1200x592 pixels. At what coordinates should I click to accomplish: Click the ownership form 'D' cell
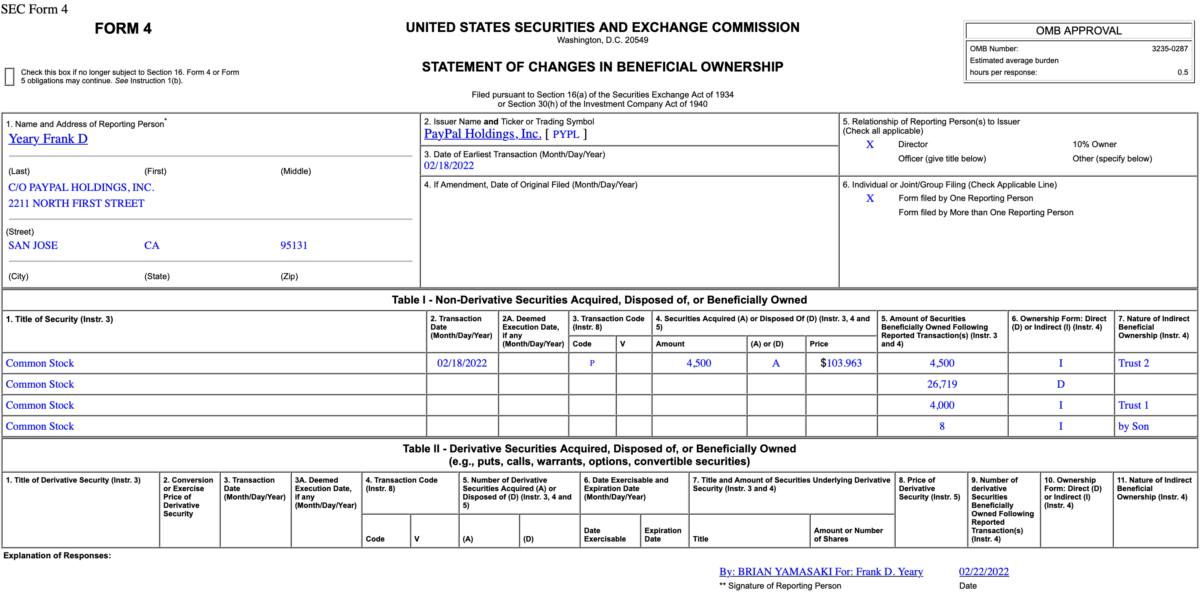(x=1060, y=384)
